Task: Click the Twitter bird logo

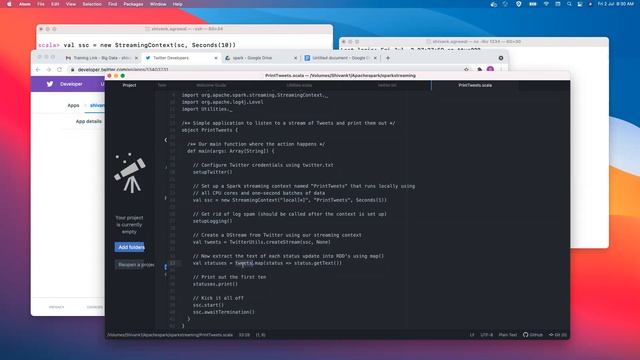Action: (50, 84)
